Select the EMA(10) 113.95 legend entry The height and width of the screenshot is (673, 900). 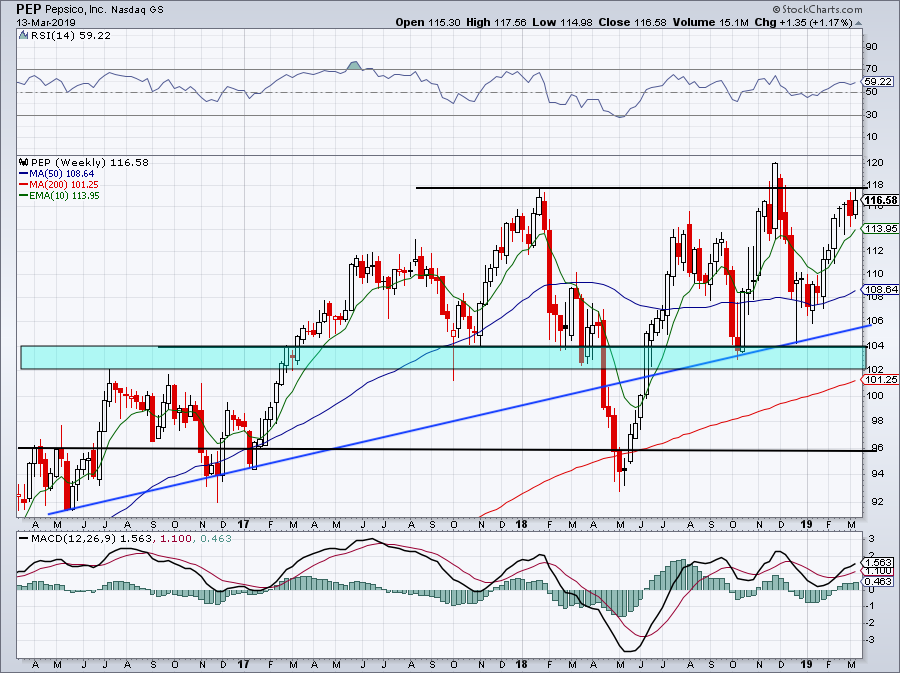pos(65,195)
